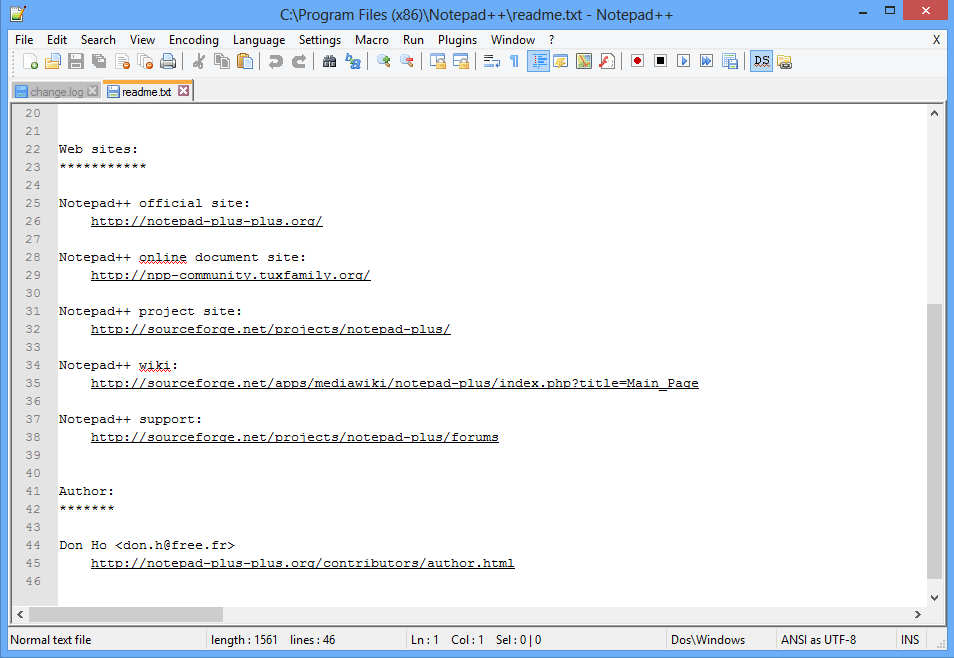Image resolution: width=954 pixels, height=658 pixels.
Task: Close document with menu bar X
Action: pos(936,40)
